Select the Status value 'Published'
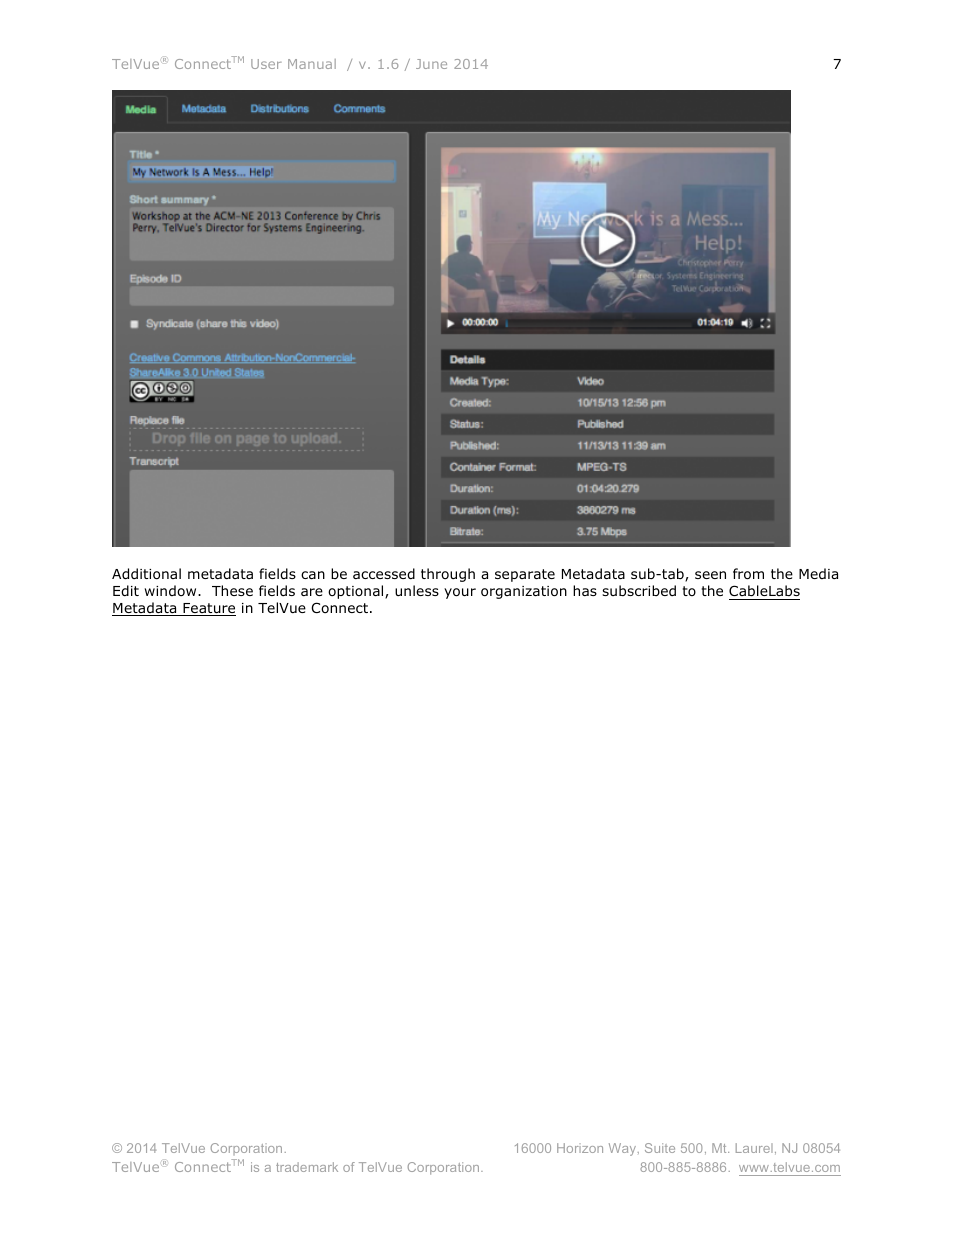This screenshot has height=1235, width=954. coord(600,424)
